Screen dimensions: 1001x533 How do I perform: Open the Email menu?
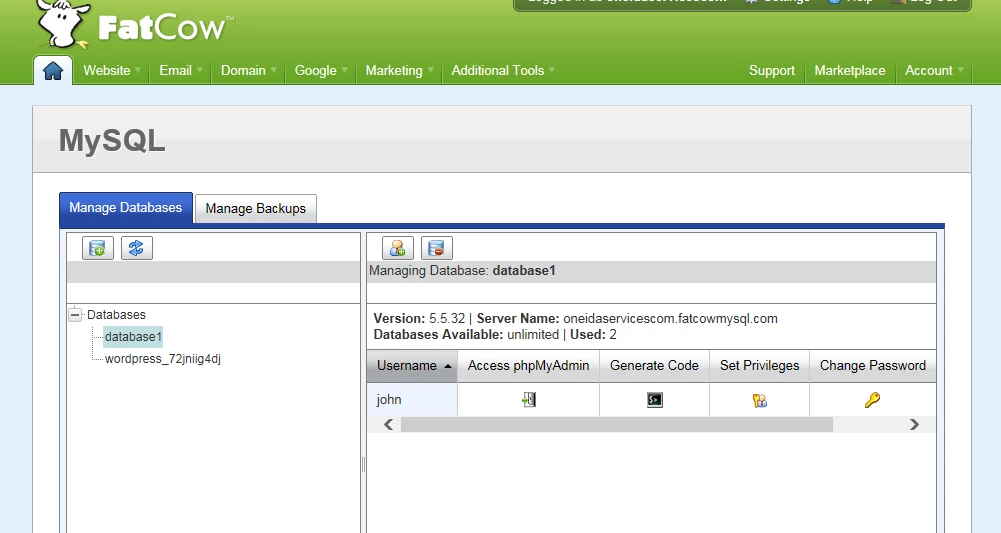pyautogui.click(x=181, y=70)
